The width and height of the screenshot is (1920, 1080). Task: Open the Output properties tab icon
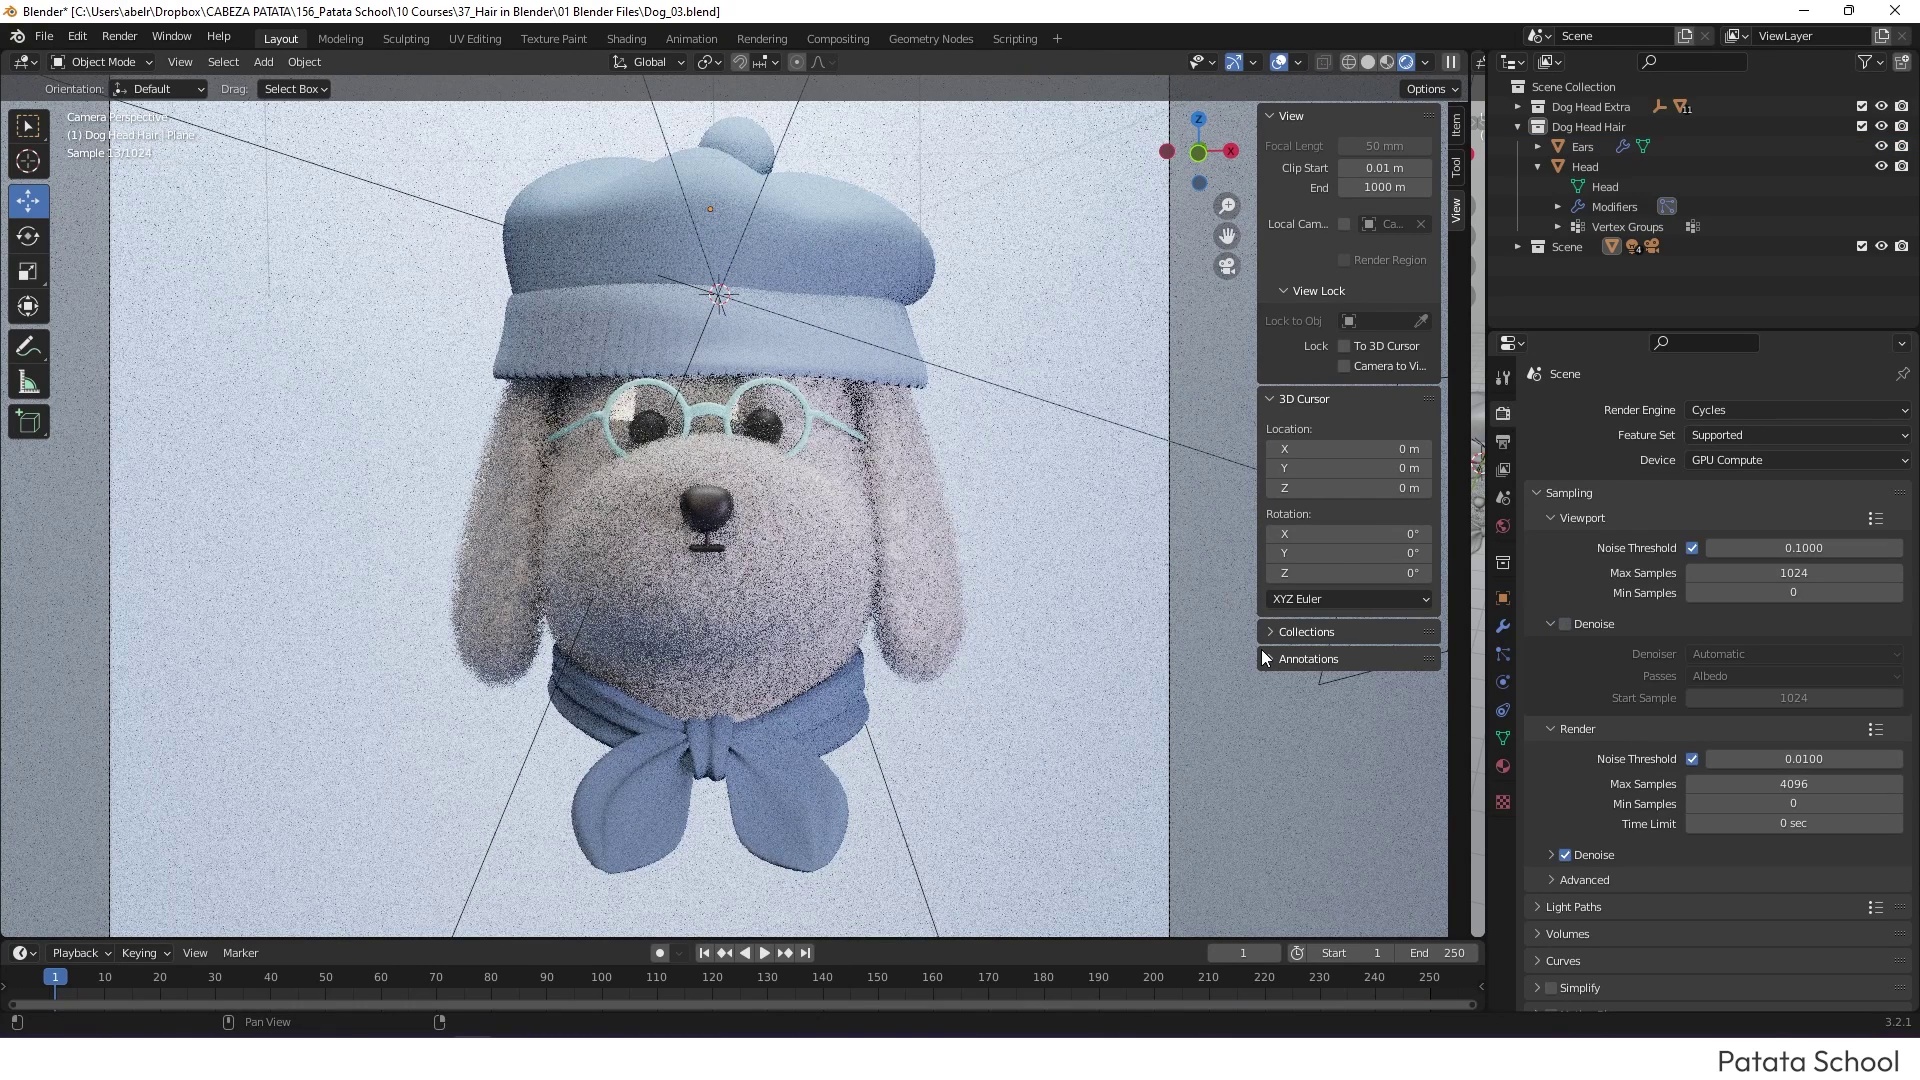(1503, 441)
